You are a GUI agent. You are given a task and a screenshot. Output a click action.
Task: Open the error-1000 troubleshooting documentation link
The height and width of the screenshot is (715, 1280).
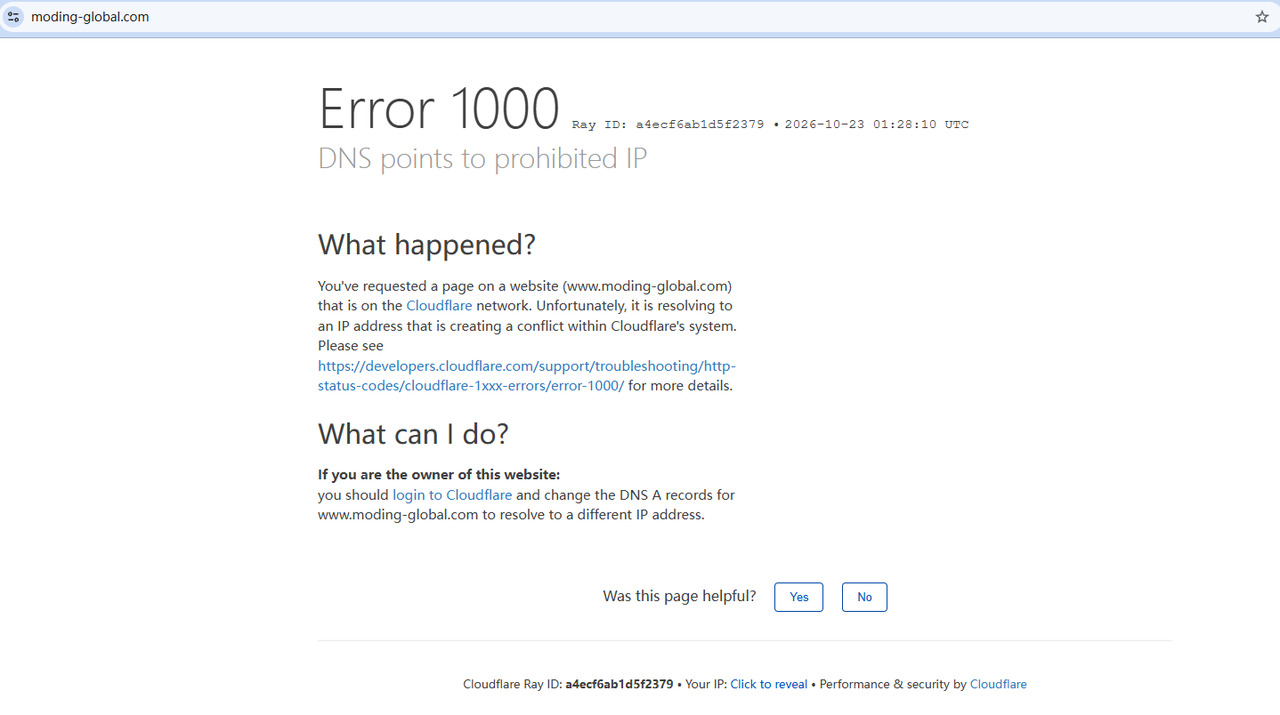pyautogui.click(x=527, y=376)
